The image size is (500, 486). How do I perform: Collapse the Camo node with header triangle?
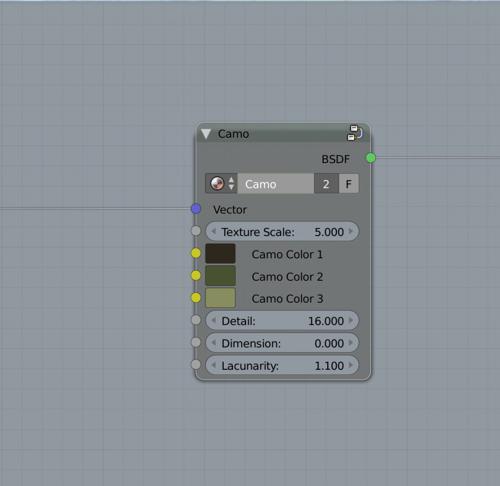point(206,134)
